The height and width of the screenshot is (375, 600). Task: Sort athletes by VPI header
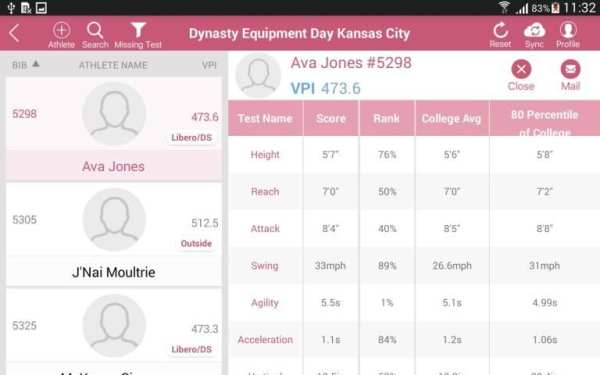point(209,65)
